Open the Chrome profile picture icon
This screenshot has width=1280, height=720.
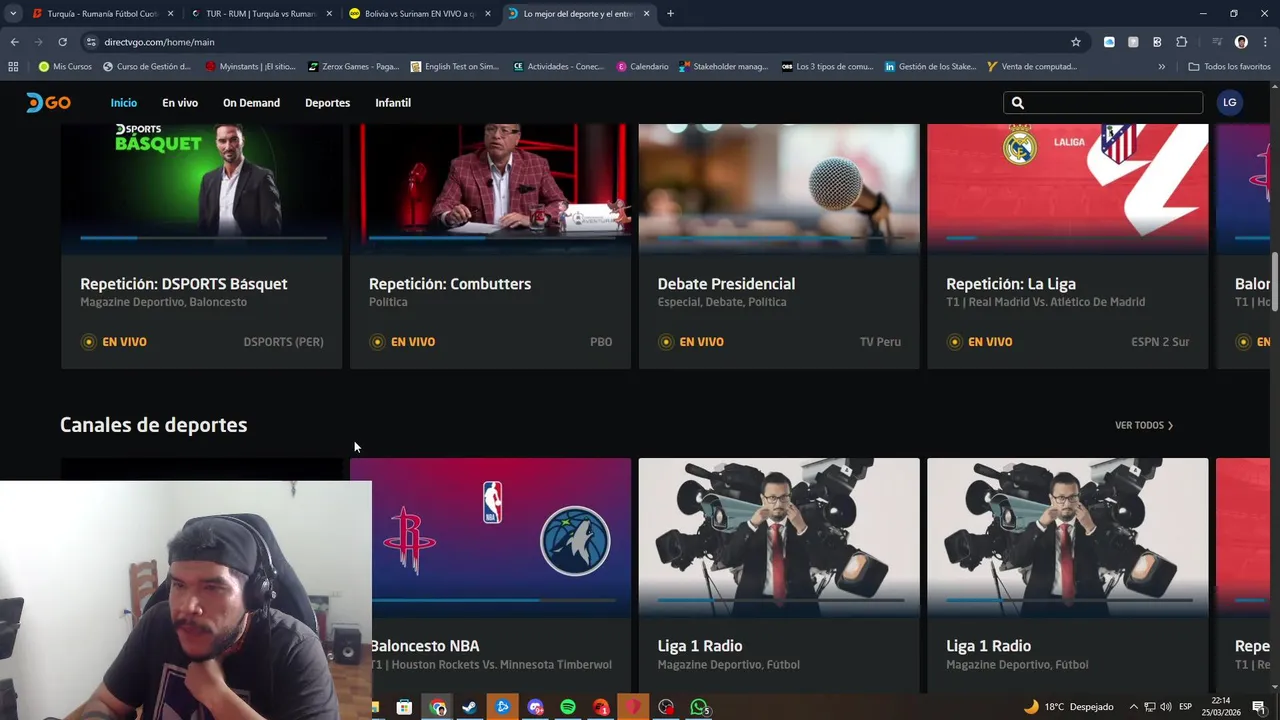(x=1241, y=42)
